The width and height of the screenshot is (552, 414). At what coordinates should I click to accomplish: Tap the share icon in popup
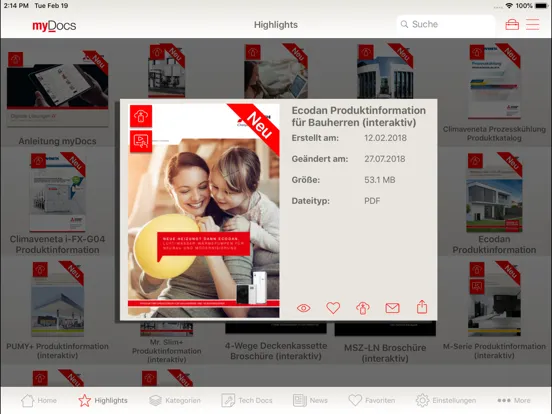(x=422, y=307)
